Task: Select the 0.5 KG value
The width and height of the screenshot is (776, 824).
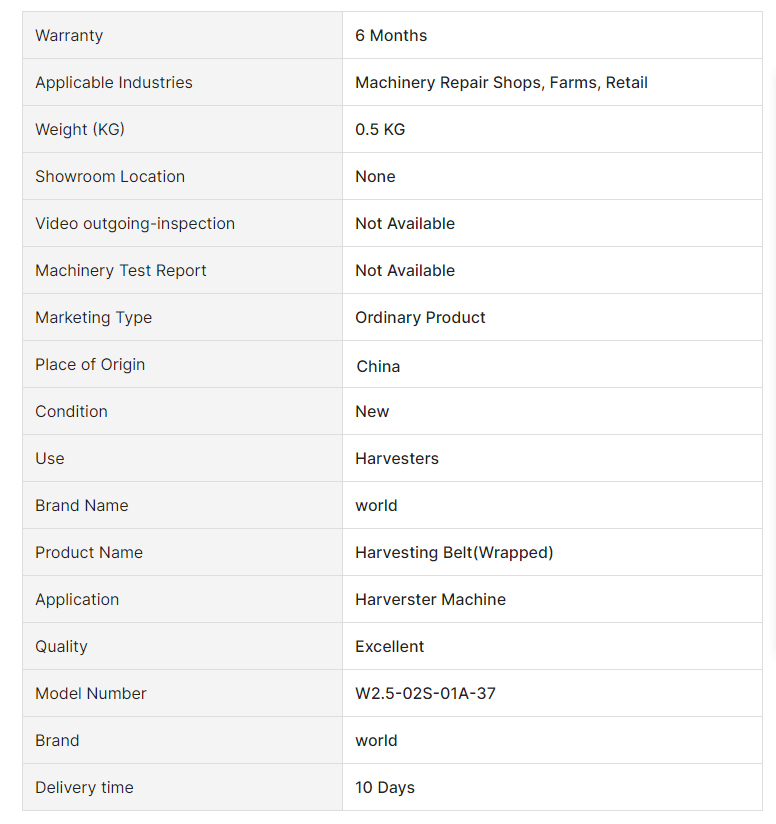Action: (380, 129)
